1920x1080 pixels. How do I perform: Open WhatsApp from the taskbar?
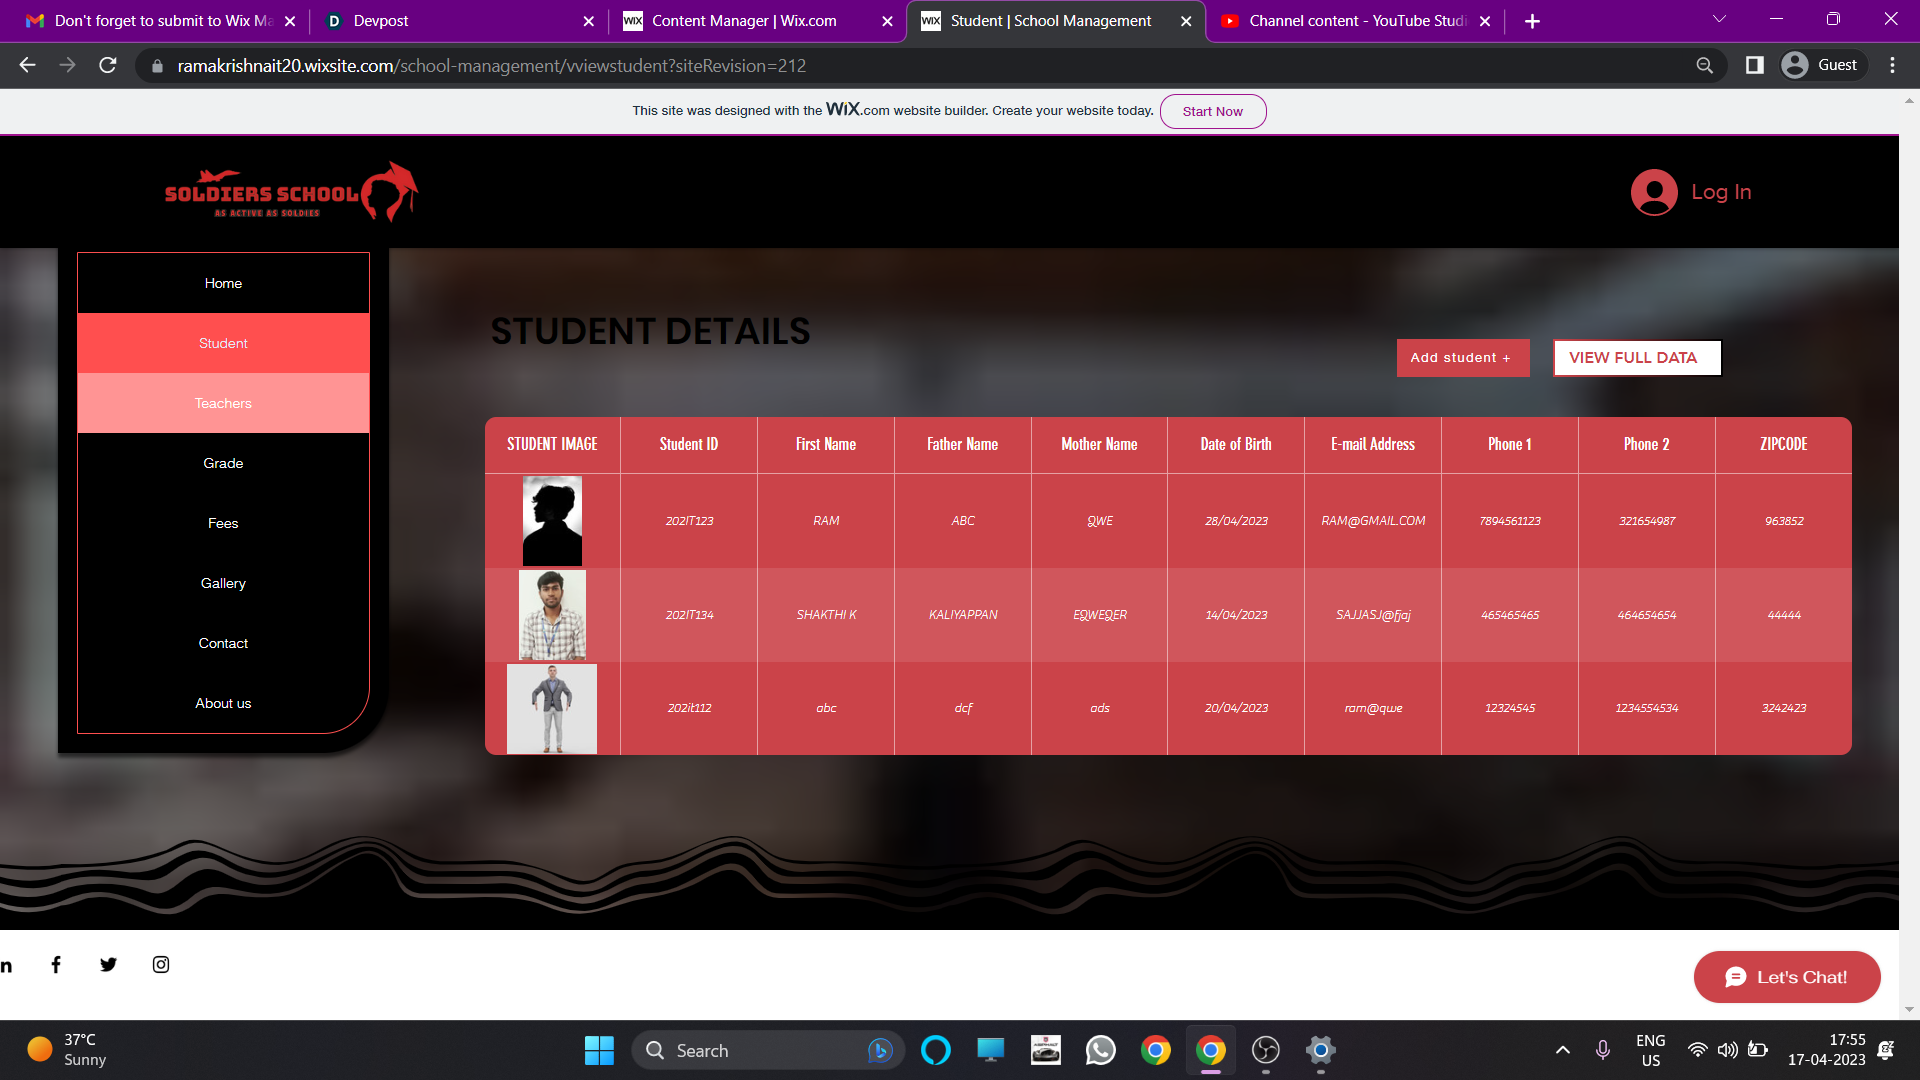coord(1100,1050)
